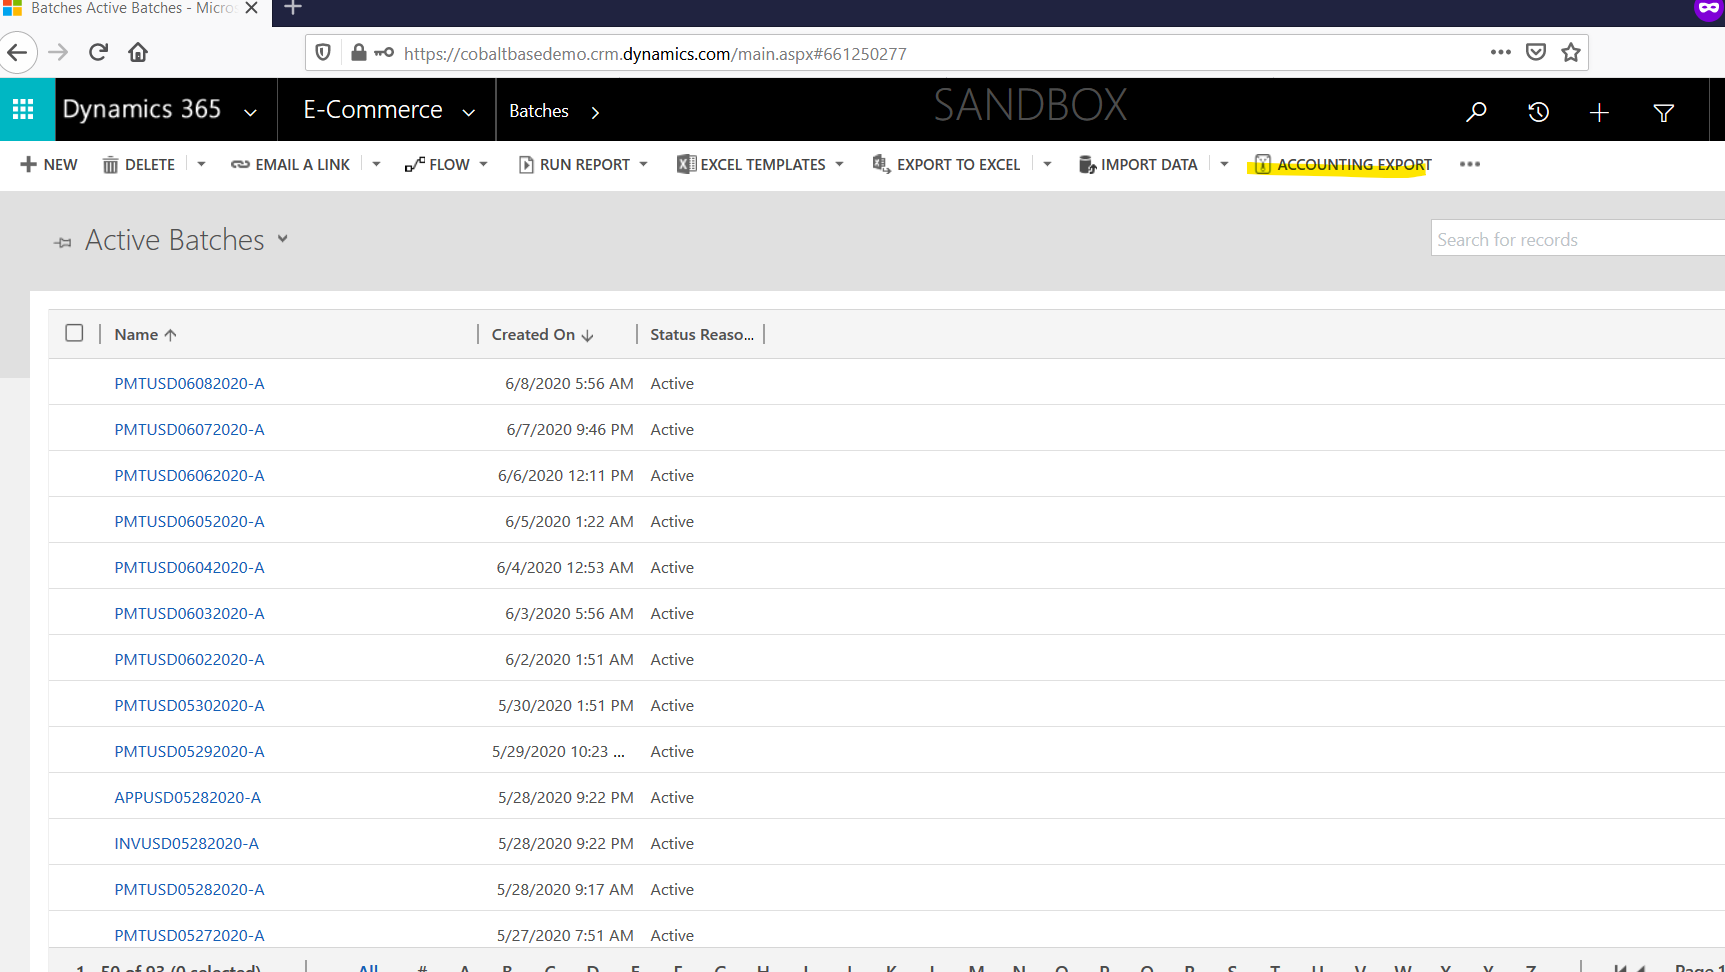The width and height of the screenshot is (1725, 972).
Task: Click the 6/8/2020 5:56 AM created date
Action: [x=569, y=383]
